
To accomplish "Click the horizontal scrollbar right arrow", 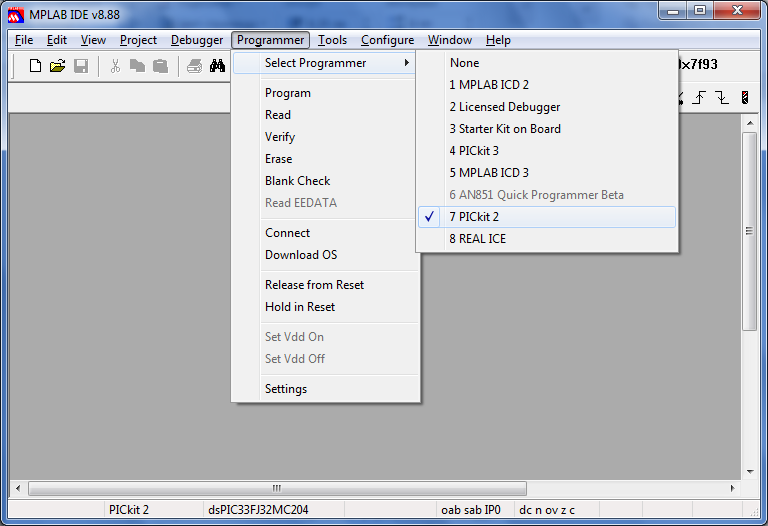I will (733, 488).
